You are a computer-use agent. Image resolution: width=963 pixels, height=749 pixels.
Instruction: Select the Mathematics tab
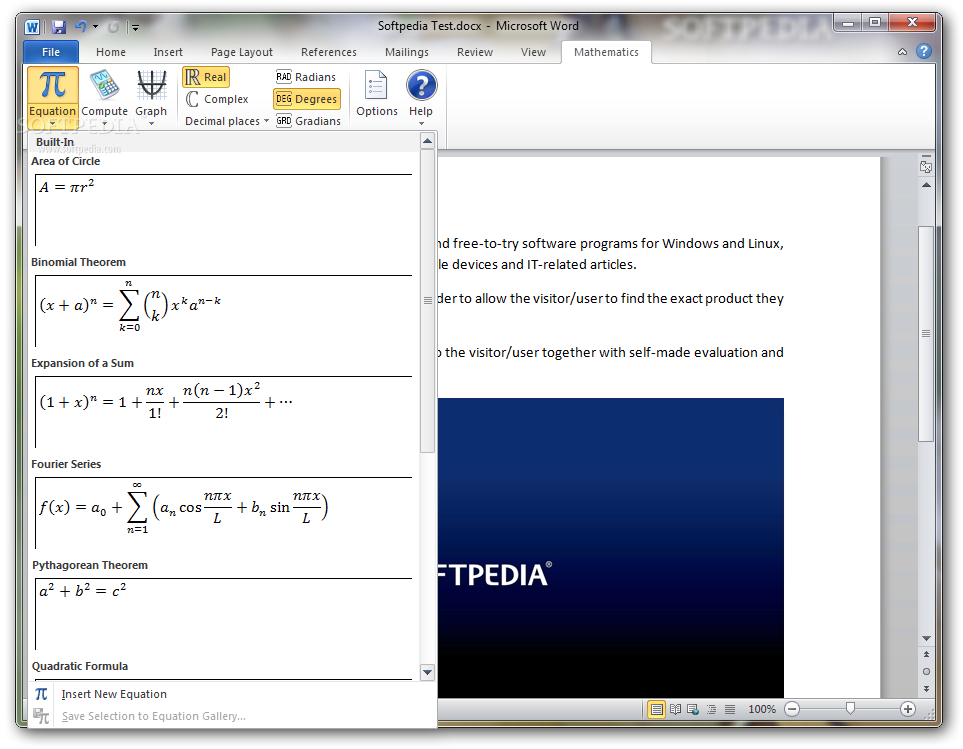[x=606, y=52]
